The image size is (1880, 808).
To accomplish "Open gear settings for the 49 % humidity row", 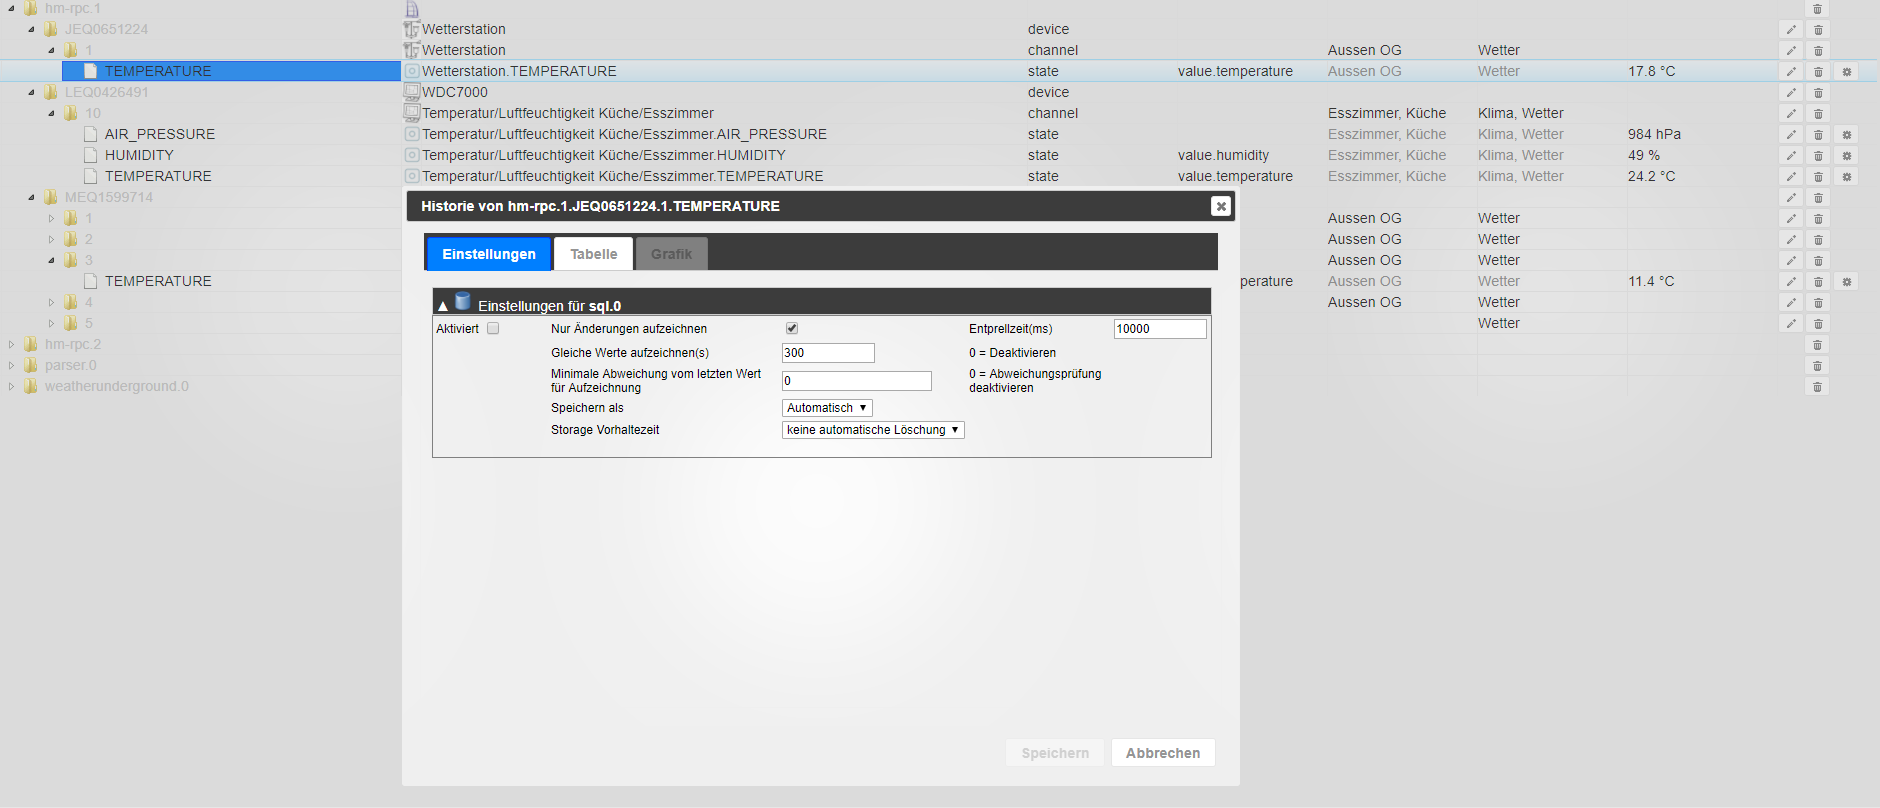I will 1847,156.
